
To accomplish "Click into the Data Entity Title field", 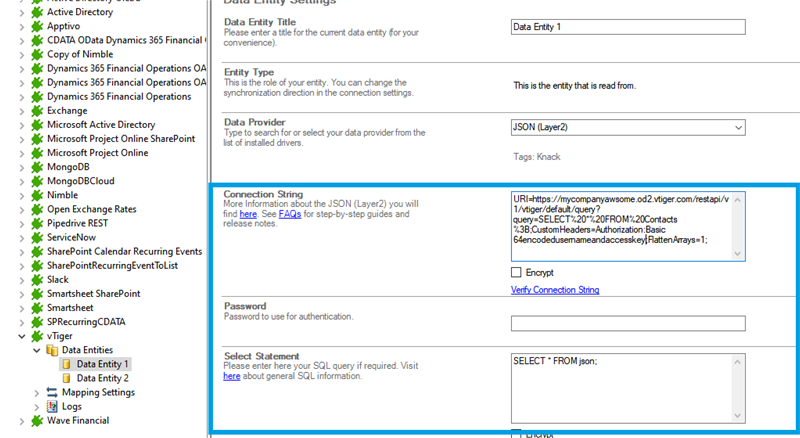I will point(627,28).
